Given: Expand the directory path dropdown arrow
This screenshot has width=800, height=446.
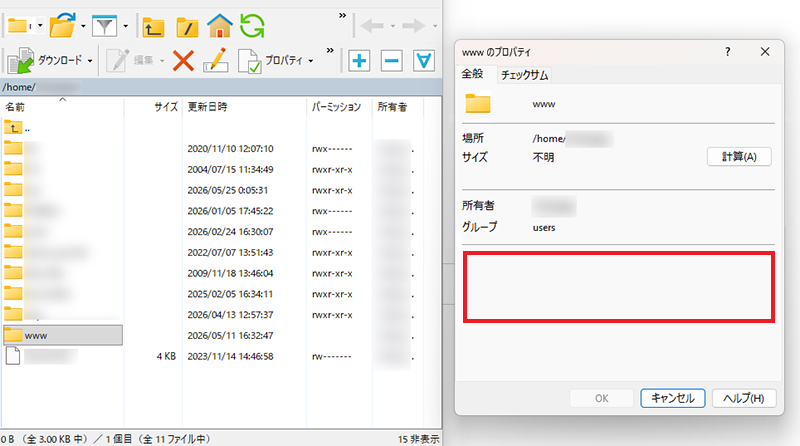Looking at the screenshot, I should pyautogui.click(x=40, y=26).
